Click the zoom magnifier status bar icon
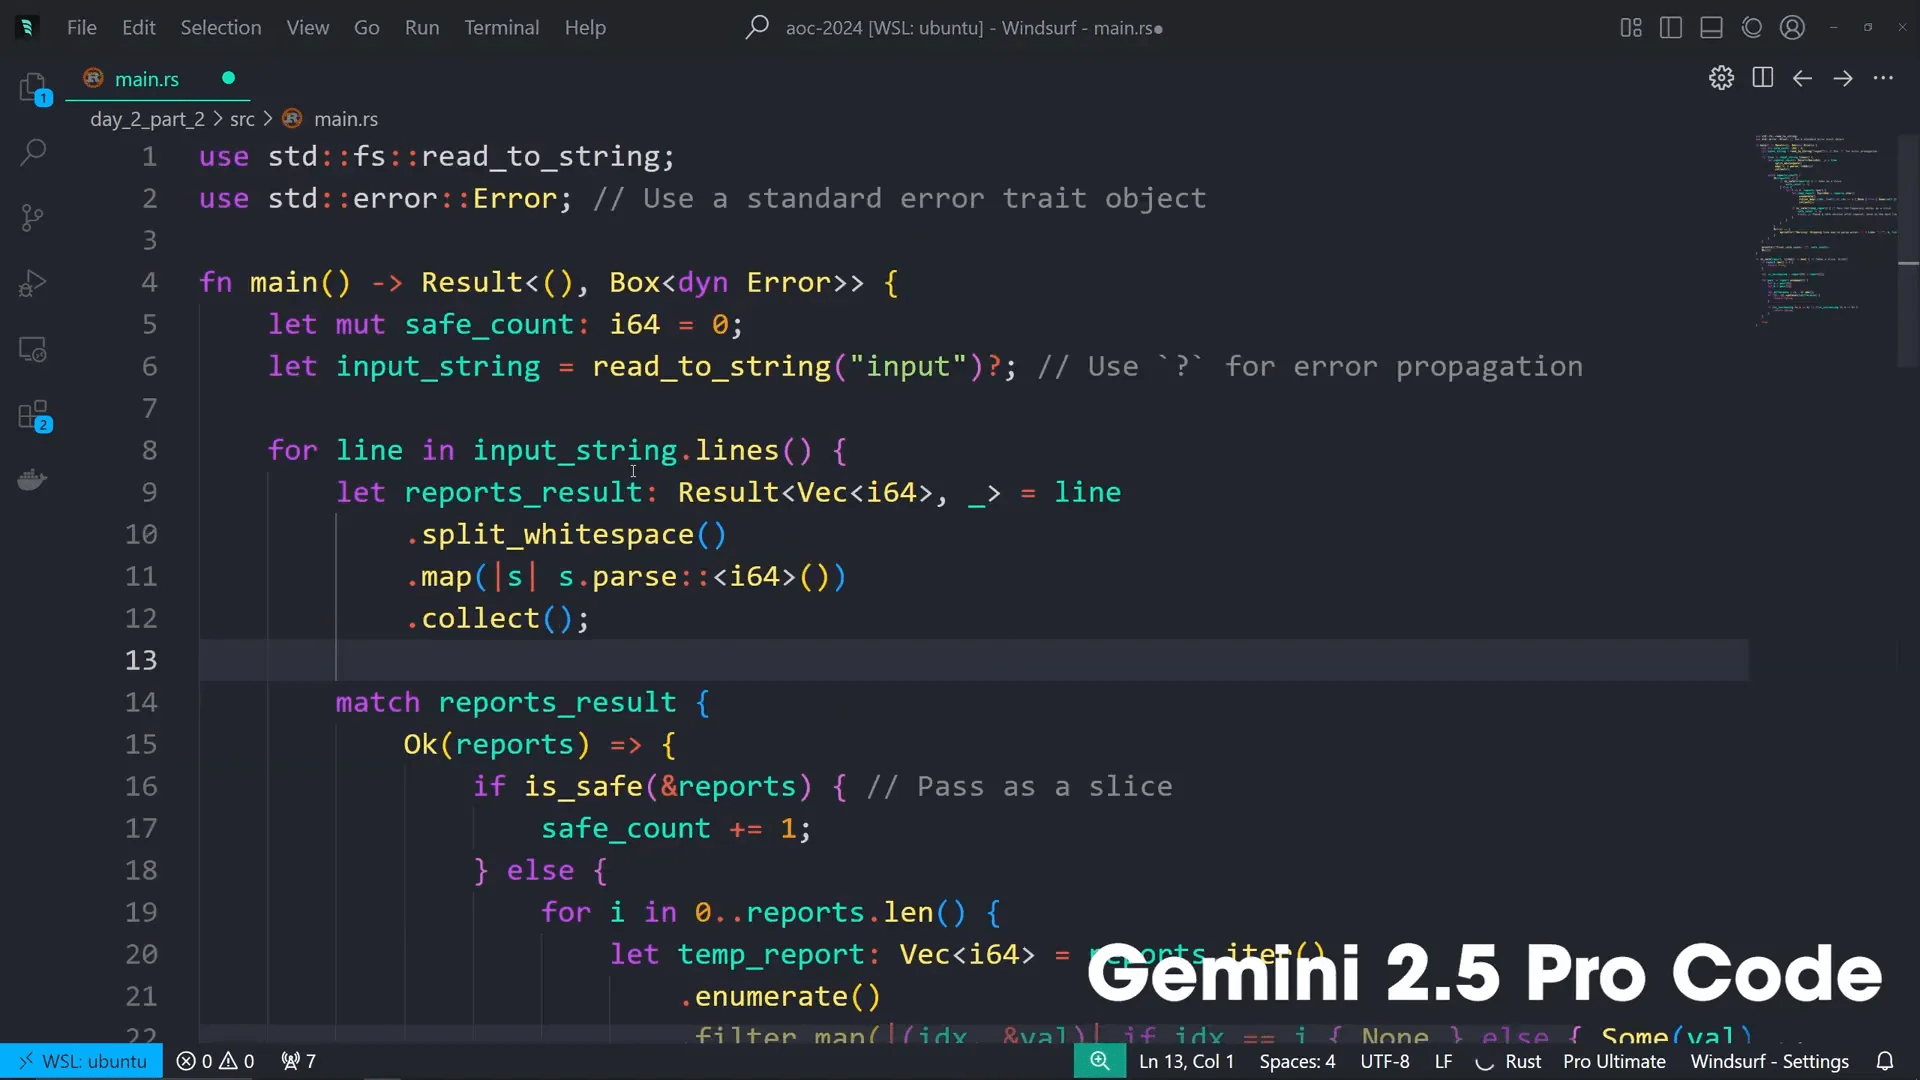 pos(1100,1061)
